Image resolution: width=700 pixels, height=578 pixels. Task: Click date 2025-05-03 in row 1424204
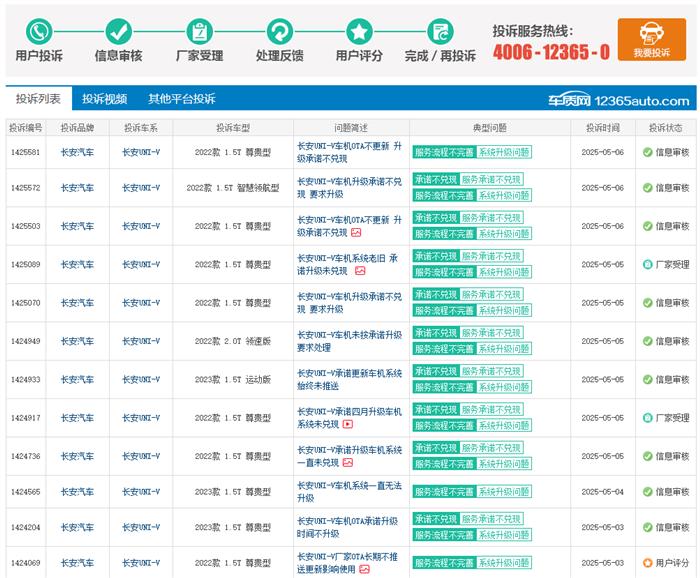[603, 527]
